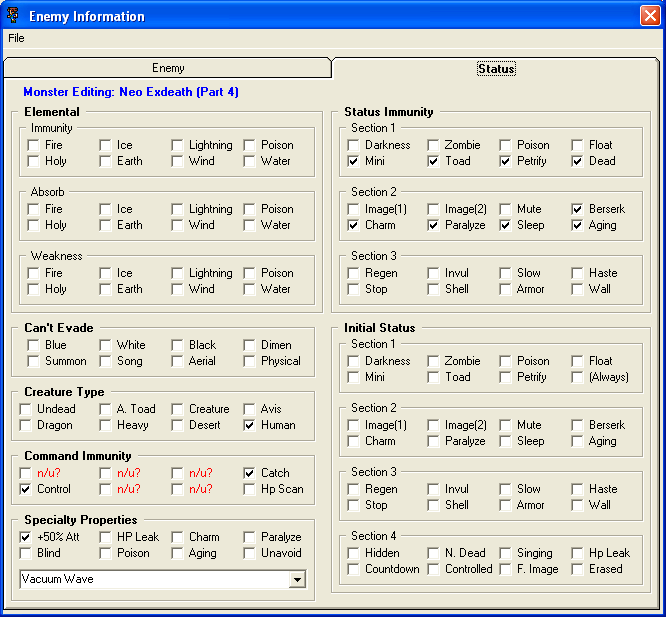This screenshot has width=666, height=617.
Task: Check Haste in Status Immunity Section 3
Action: (577, 273)
